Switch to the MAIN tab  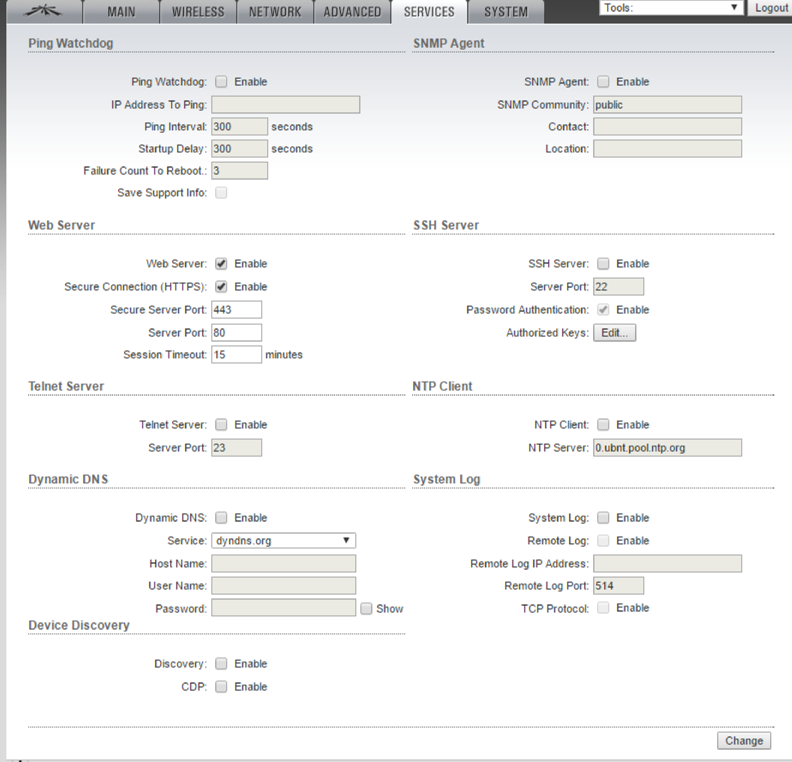coord(121,12)
